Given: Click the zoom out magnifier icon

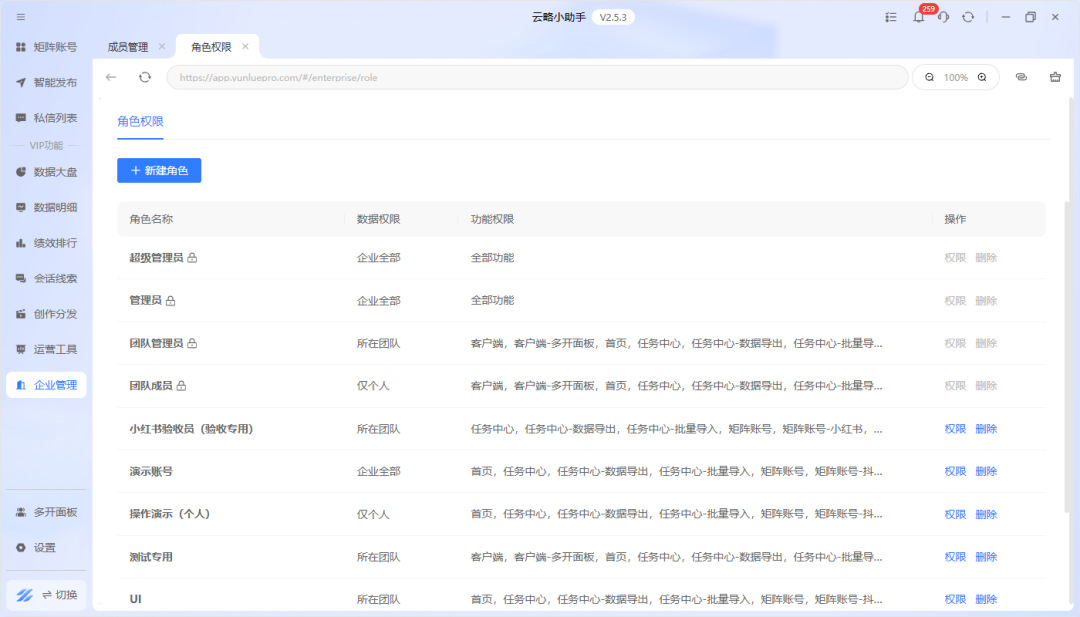Looking at the screenshot, I should point(929,77).
